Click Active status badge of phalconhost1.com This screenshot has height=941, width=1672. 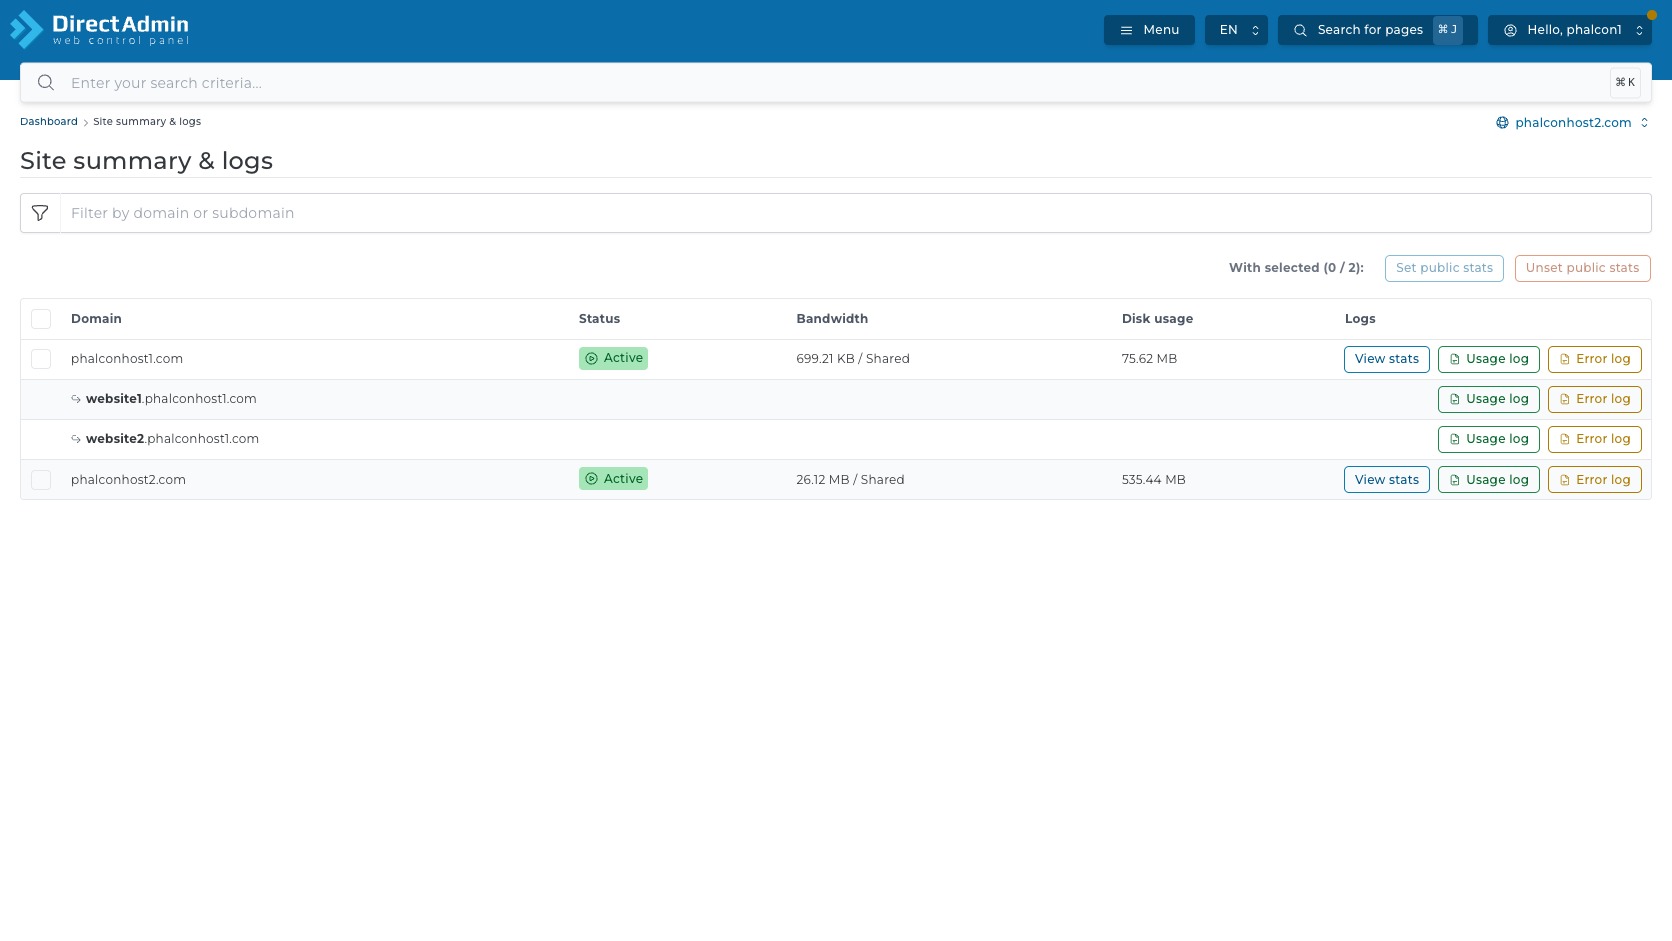tap(613, 358)
